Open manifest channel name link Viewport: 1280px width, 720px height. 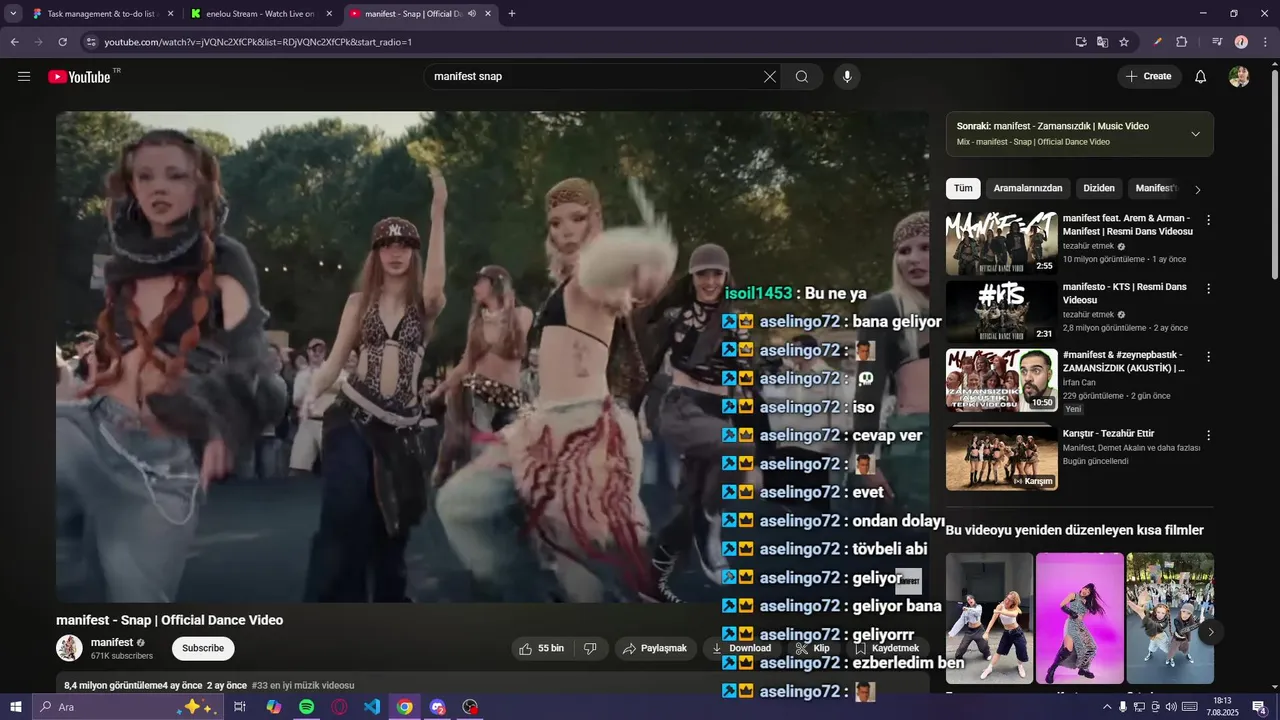coord(112,642)
